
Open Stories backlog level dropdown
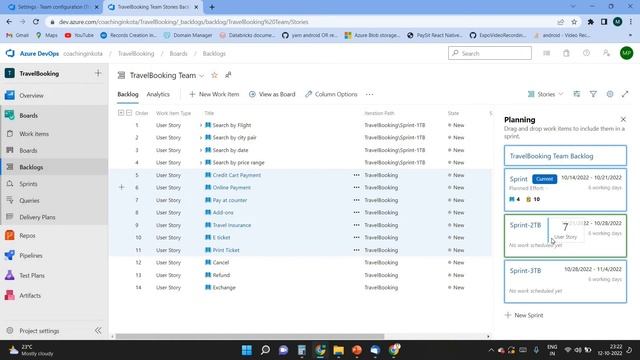click(x=545, y=94)
